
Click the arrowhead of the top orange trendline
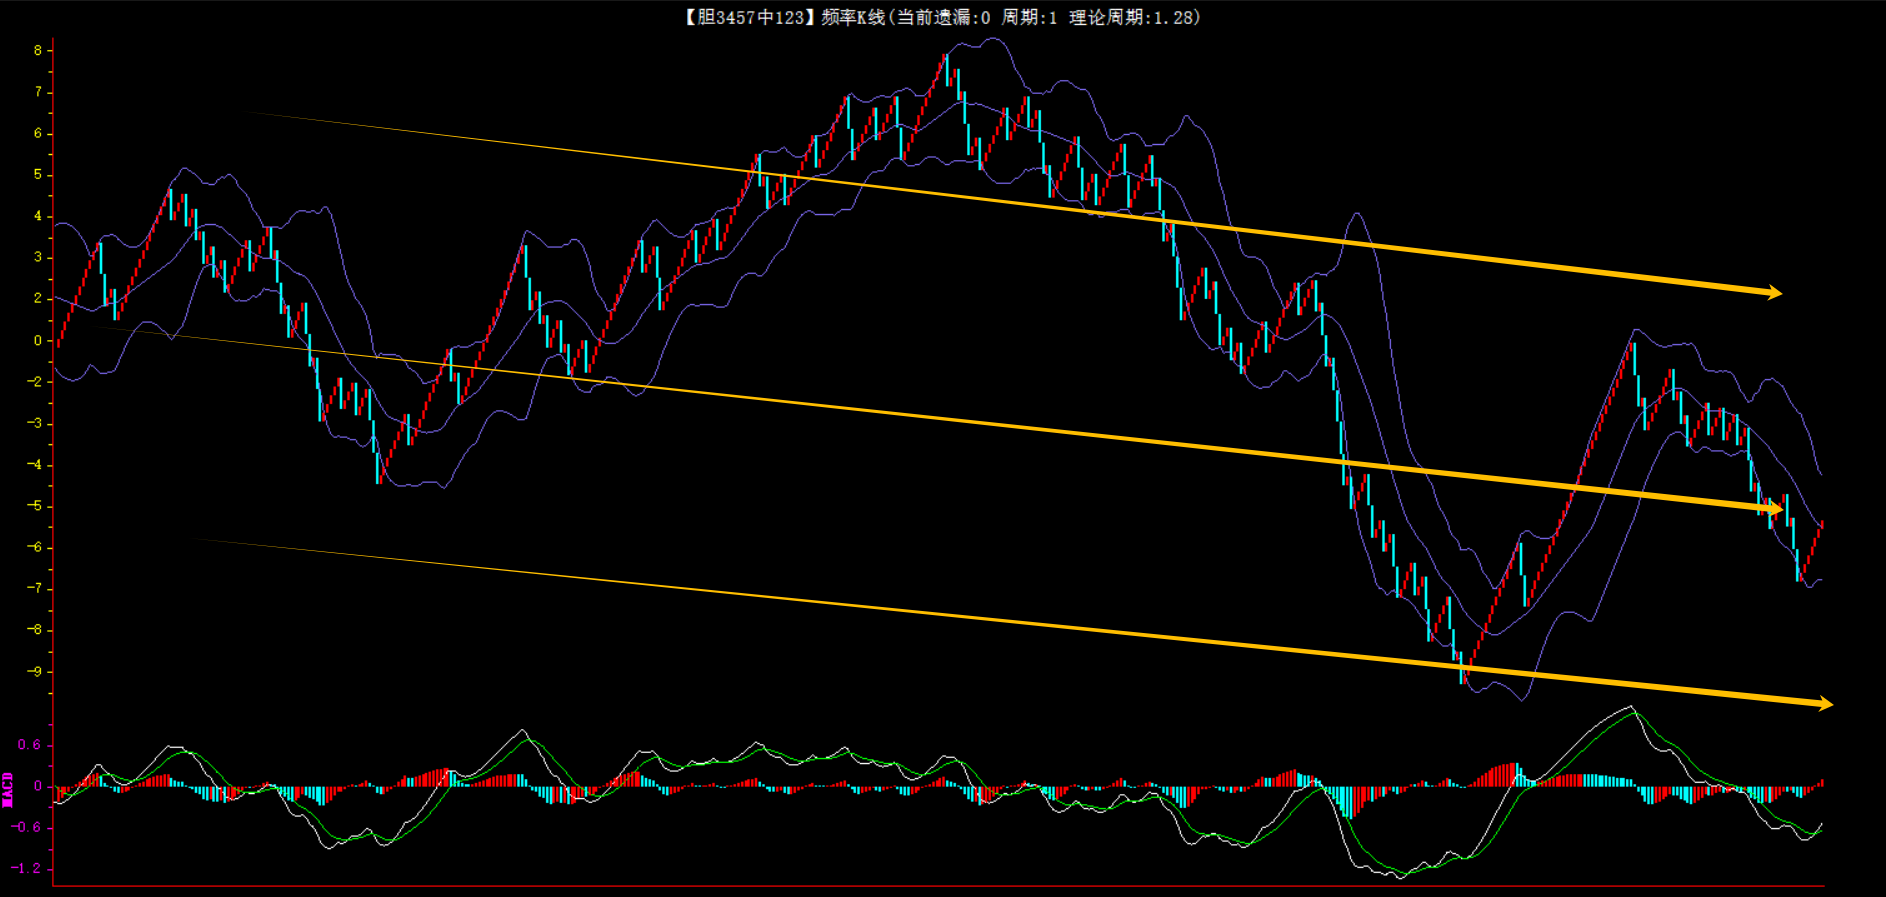(x=1774, y=292)
